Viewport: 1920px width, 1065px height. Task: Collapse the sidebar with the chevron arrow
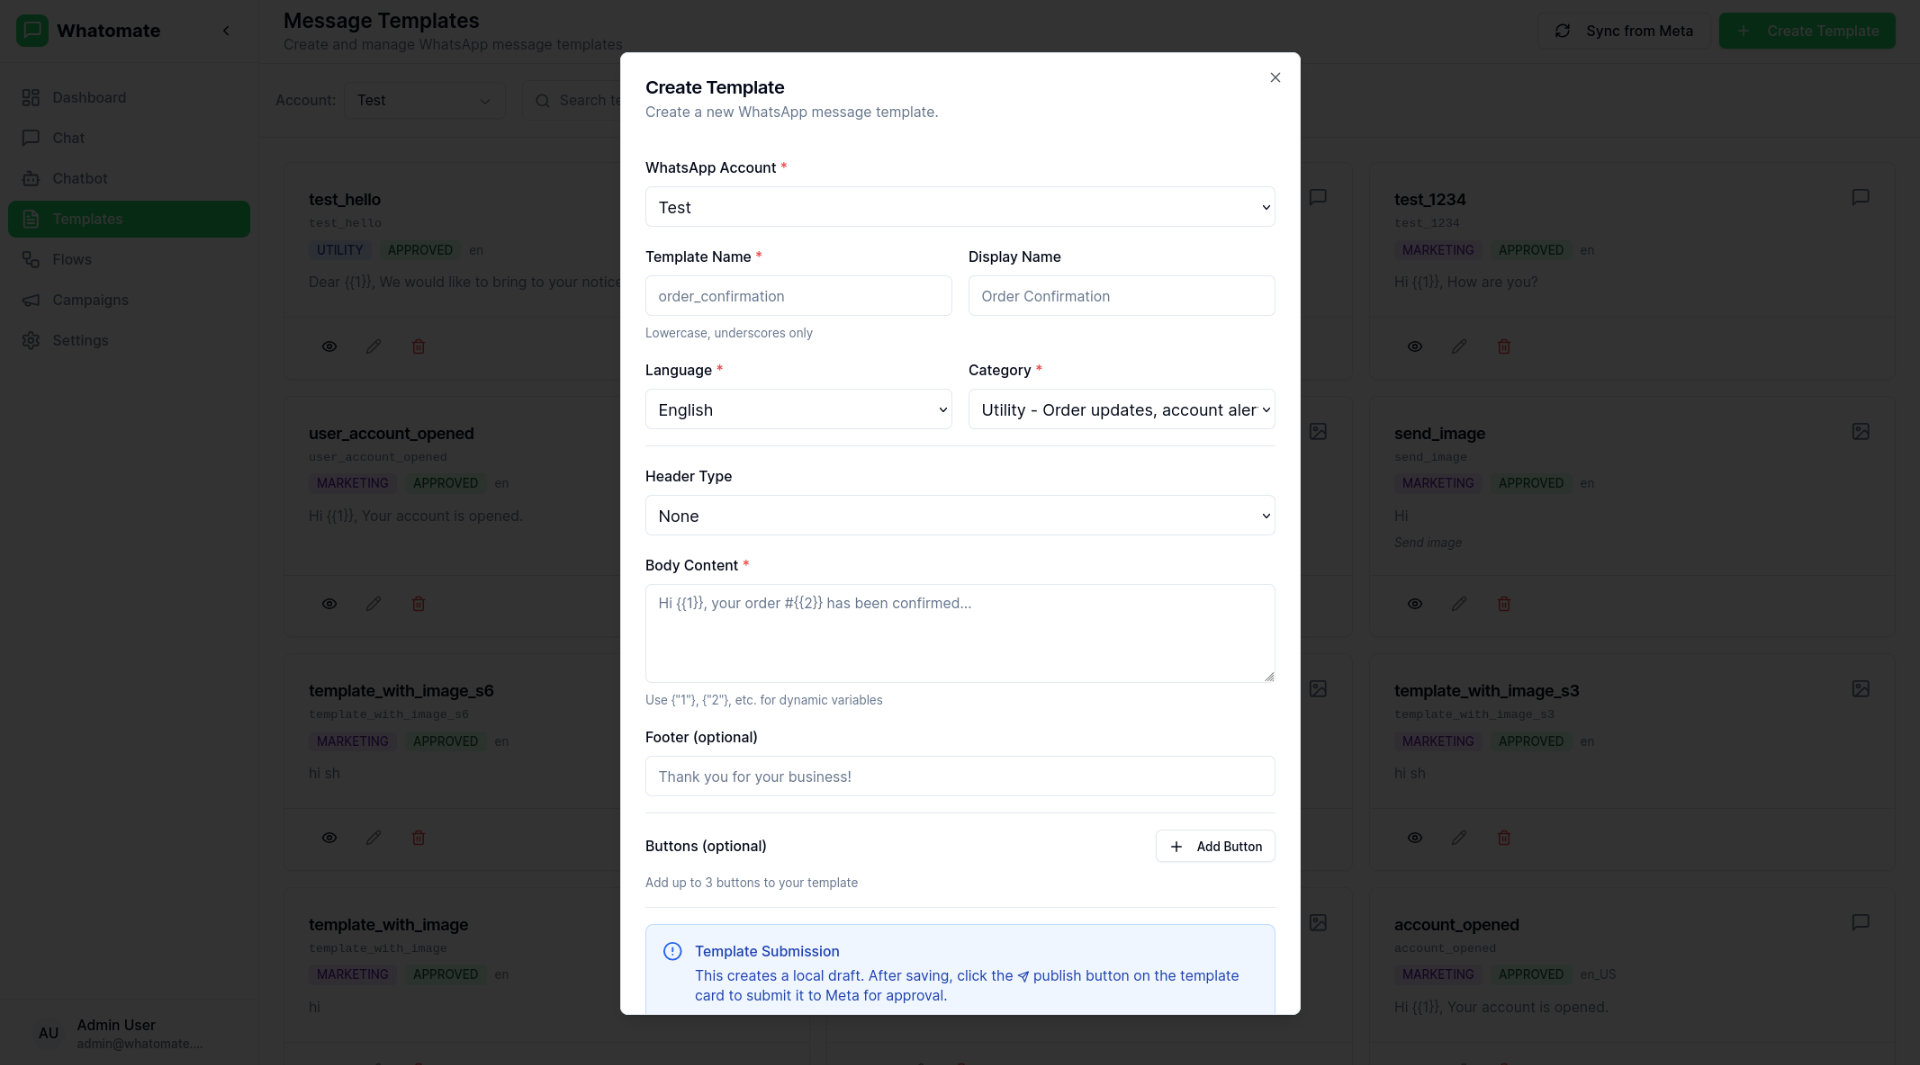click(x=226, y=31)
